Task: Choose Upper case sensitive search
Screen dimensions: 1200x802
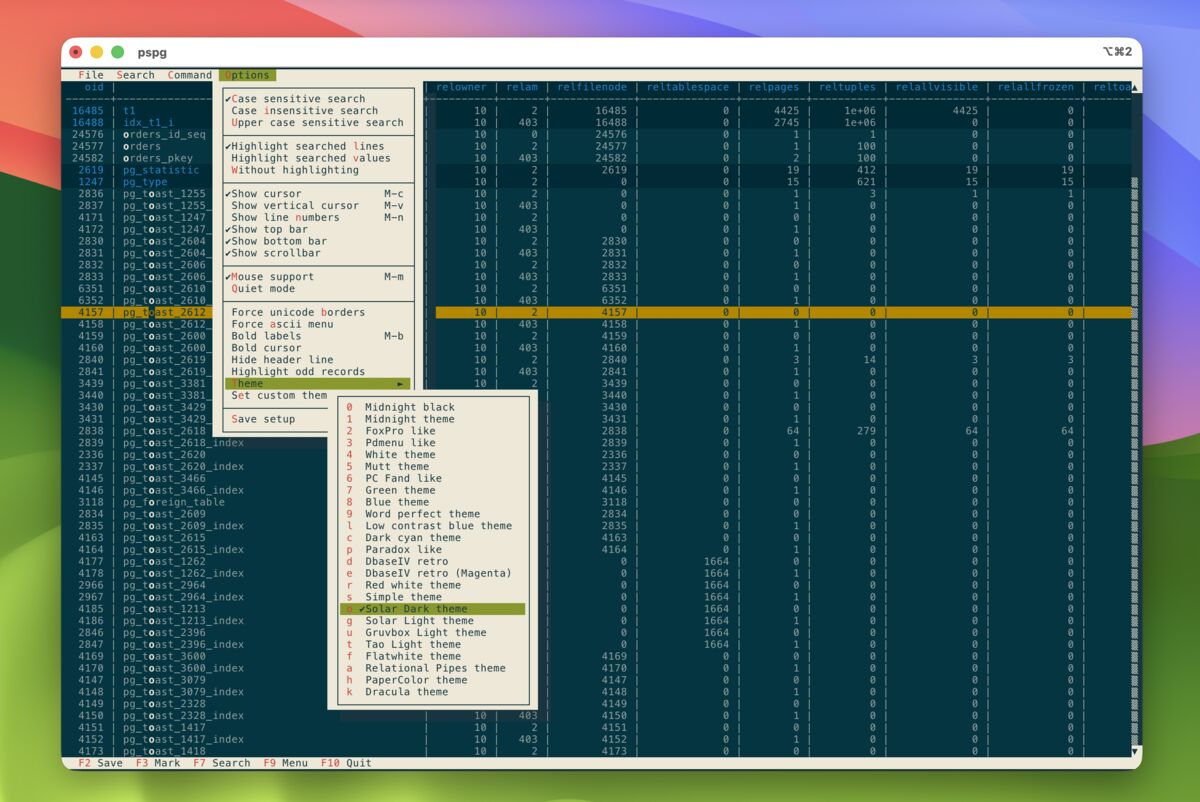Action: tap(319, 123)
